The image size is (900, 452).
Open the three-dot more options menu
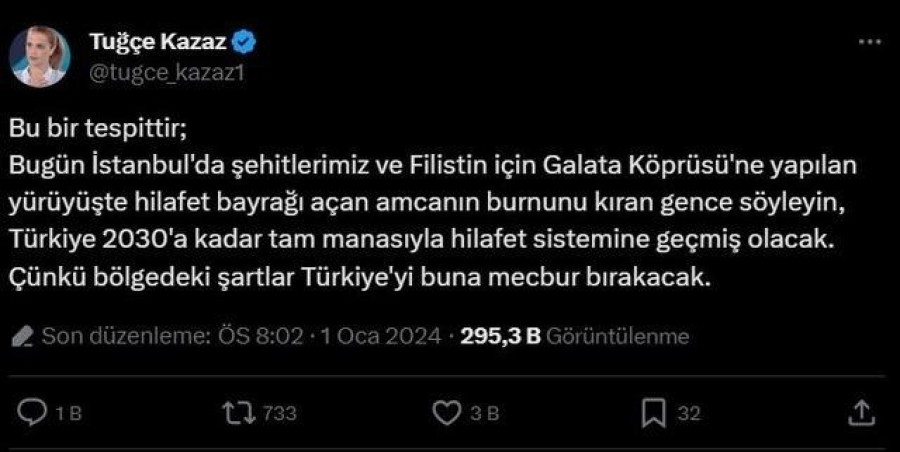pos(870,43)
